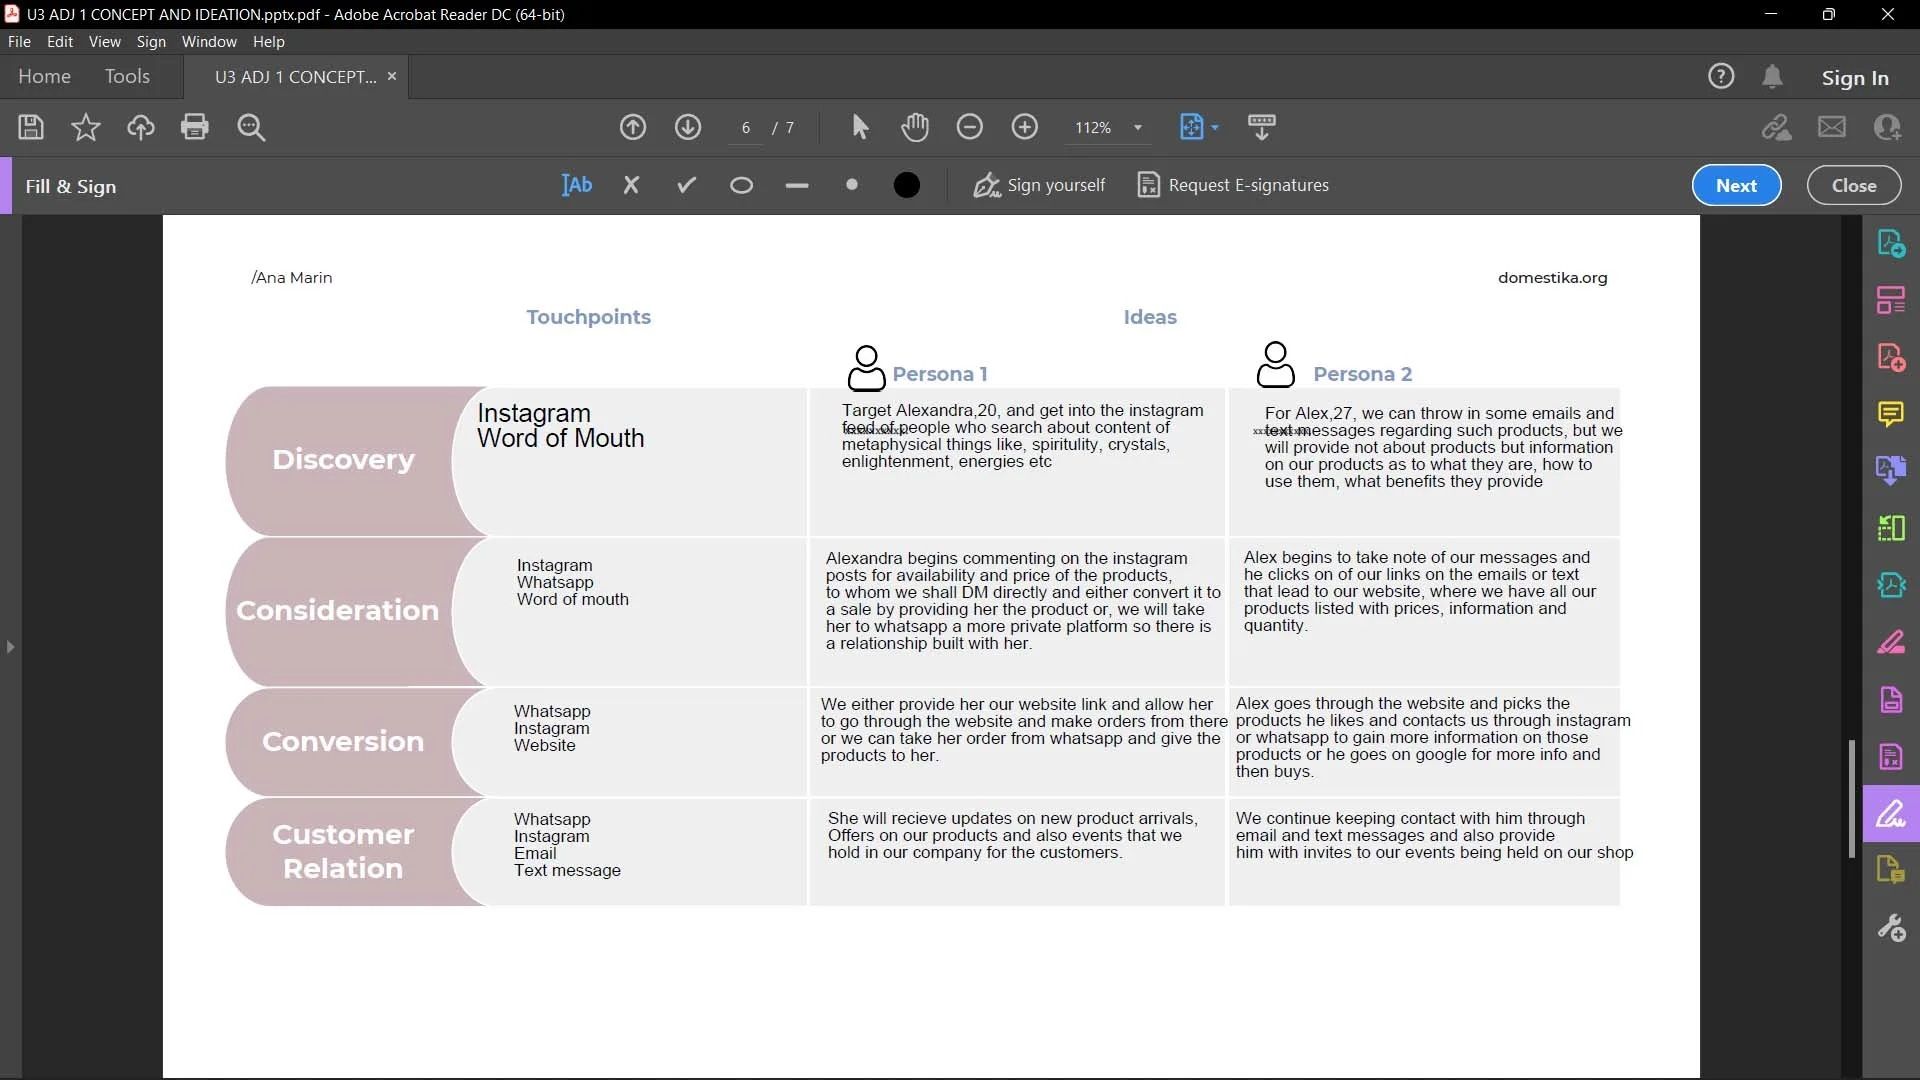
Task: Select the circle shape tool
Action: (x=741, y=185)
